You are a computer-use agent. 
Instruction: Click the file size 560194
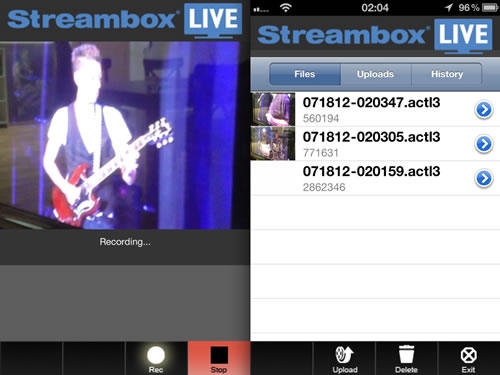point(321,118)
